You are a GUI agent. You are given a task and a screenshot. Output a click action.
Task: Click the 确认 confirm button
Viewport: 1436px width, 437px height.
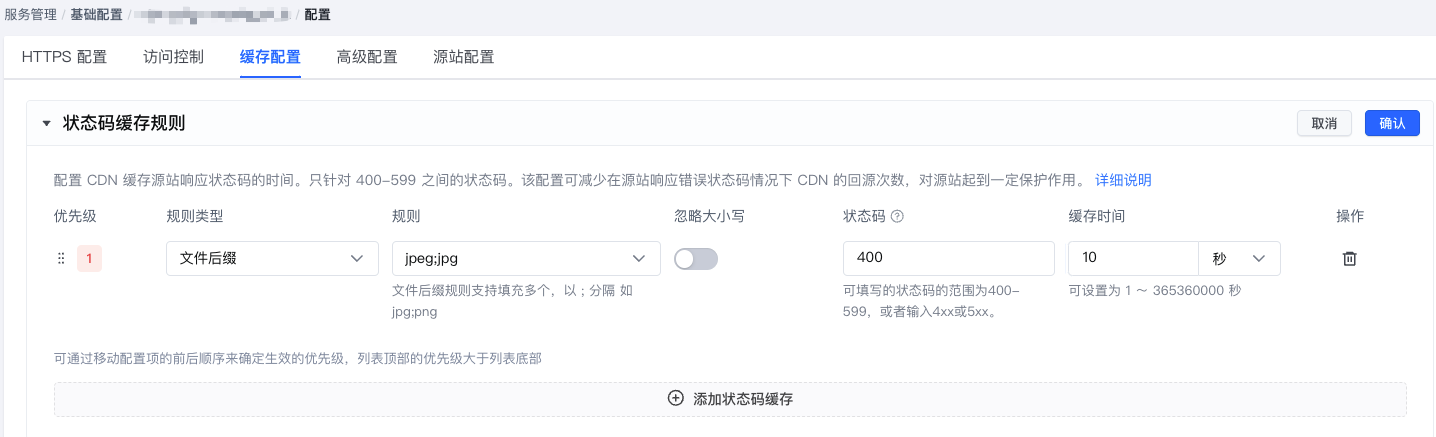coord(1392,123)
